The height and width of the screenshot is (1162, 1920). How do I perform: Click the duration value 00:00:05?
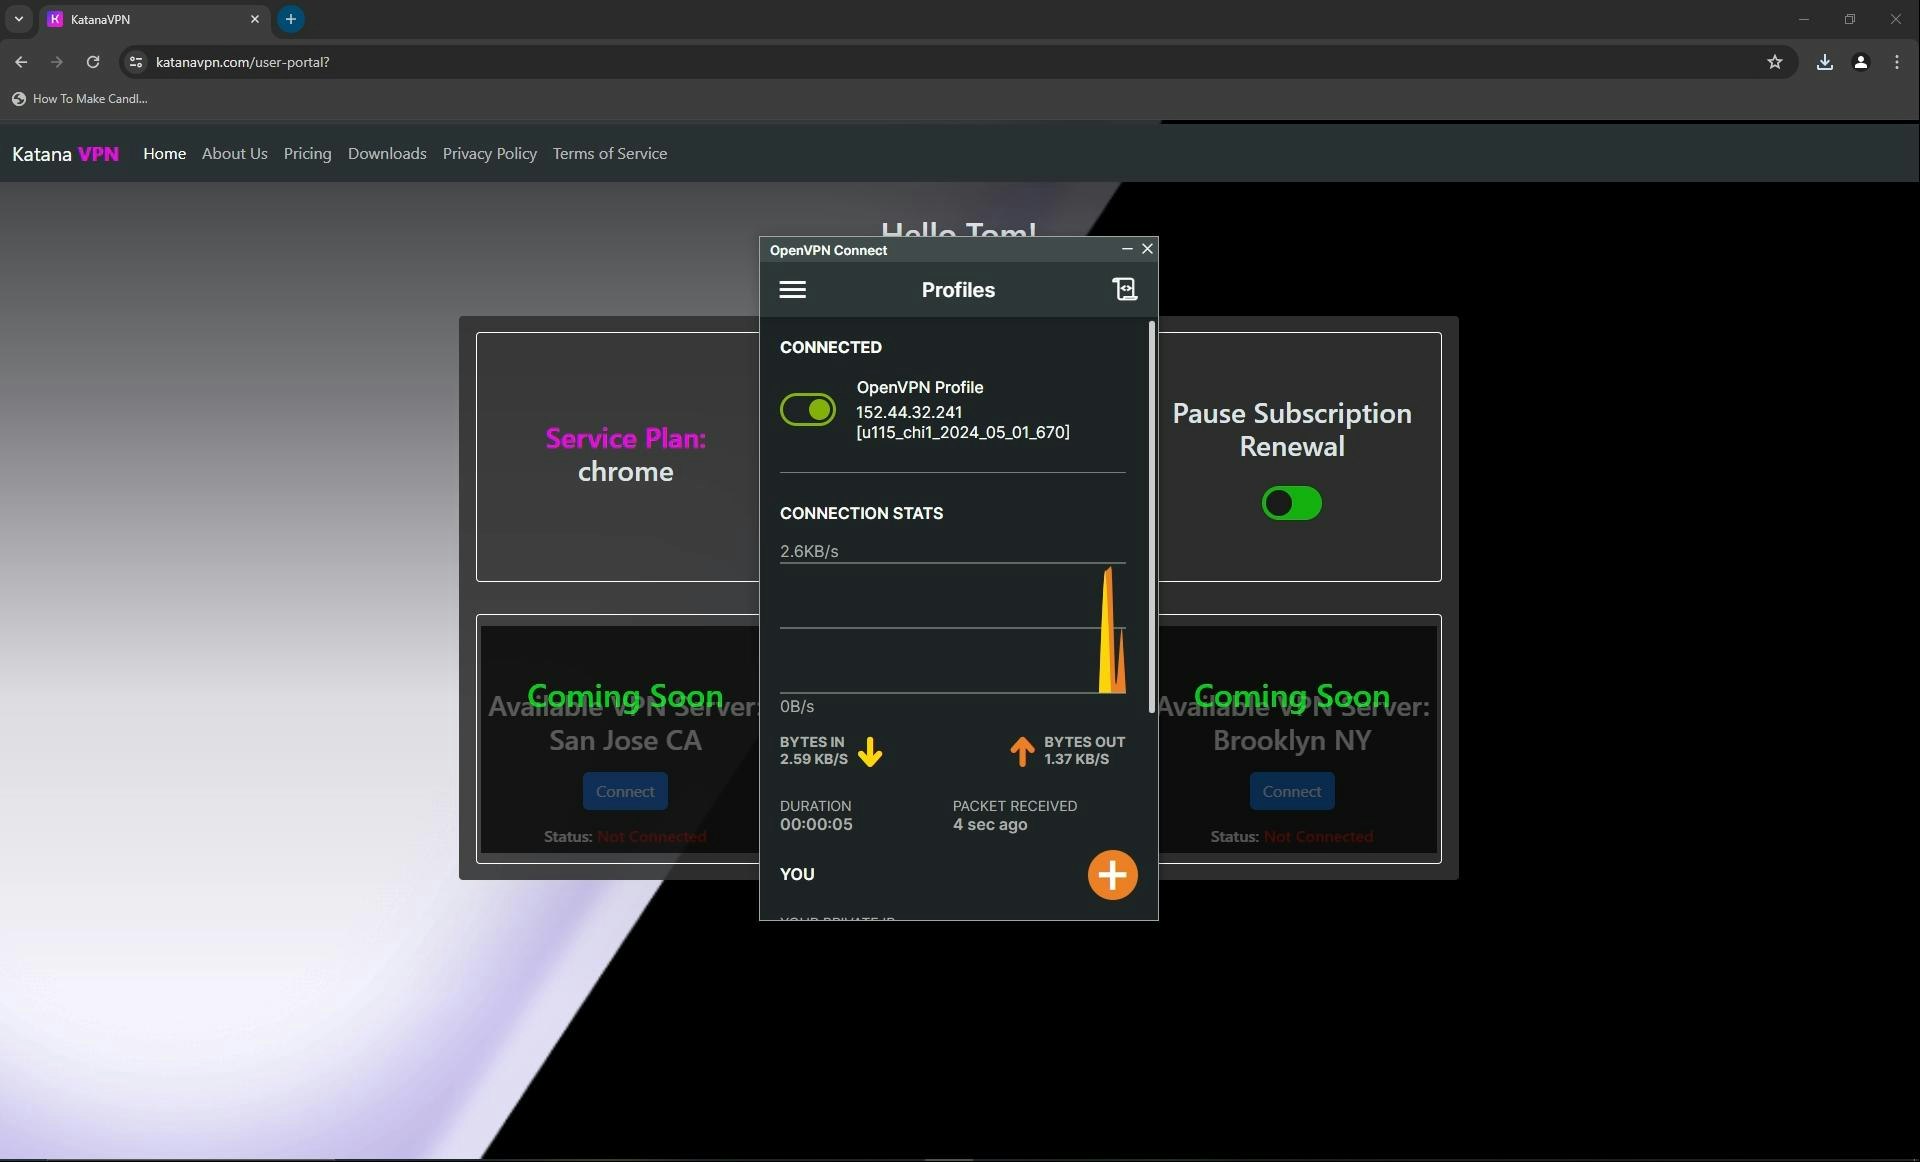[816, 825]
